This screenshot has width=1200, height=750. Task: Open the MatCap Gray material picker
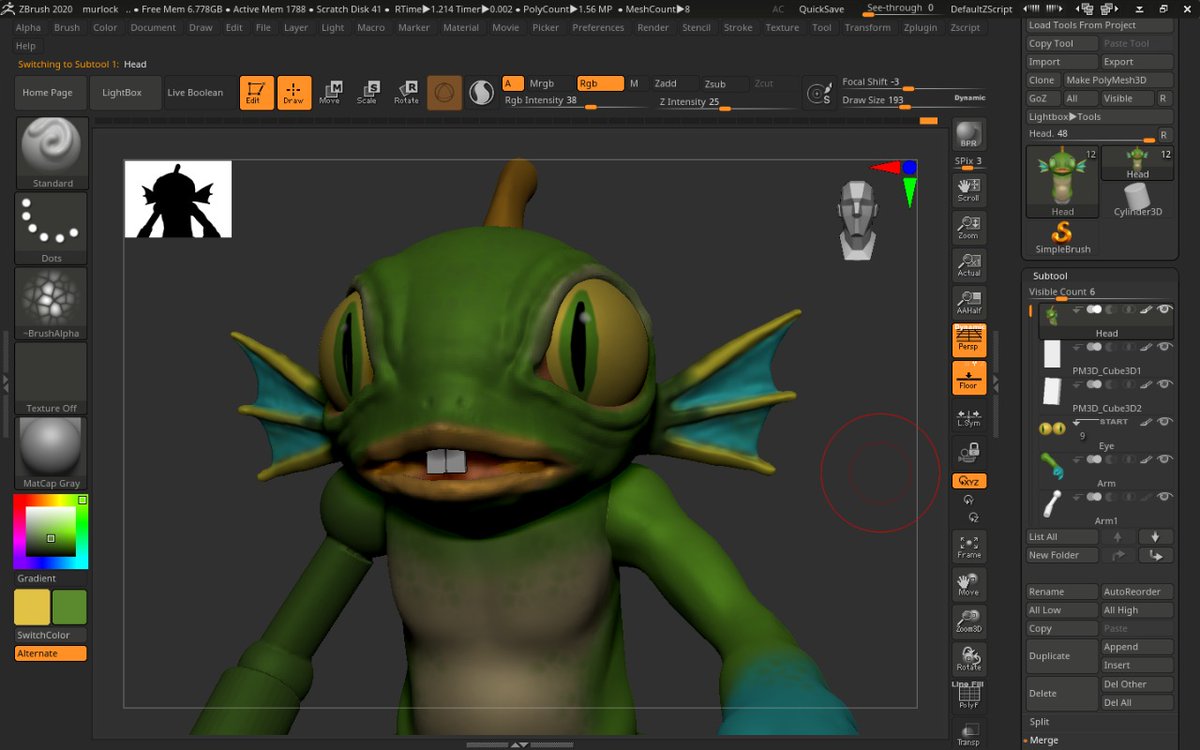coord(51,453)
